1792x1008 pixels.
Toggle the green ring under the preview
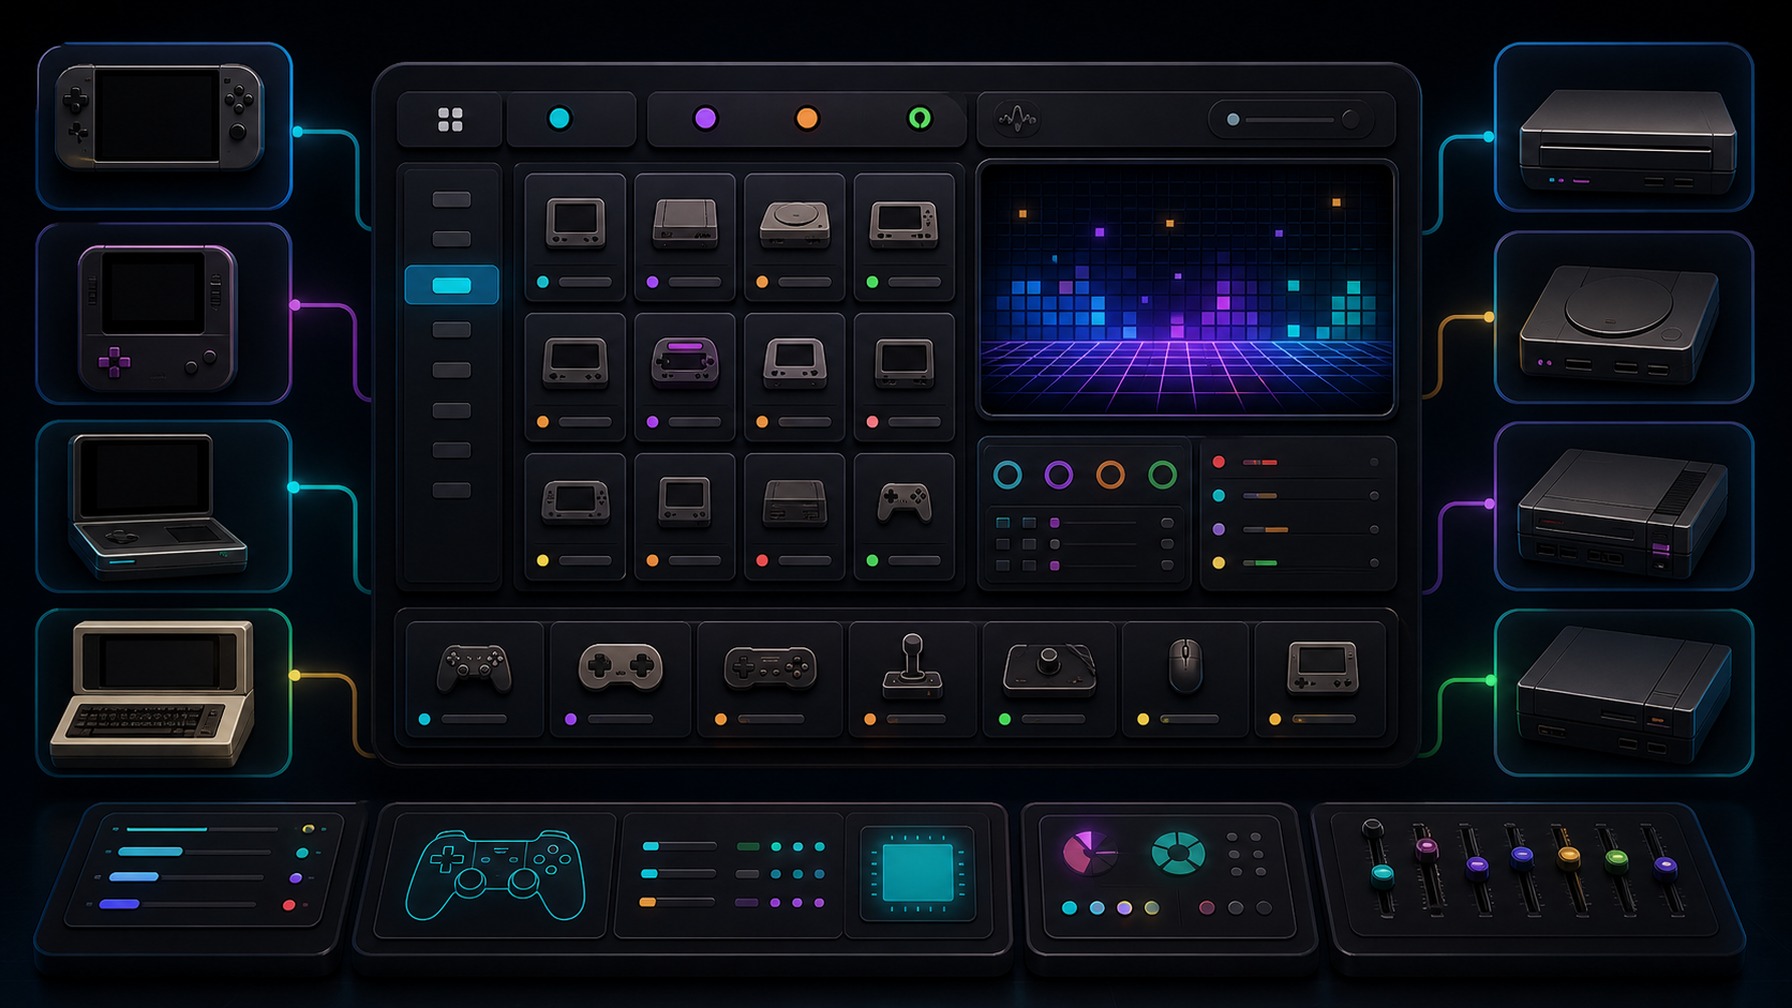tap(1162, 474)
